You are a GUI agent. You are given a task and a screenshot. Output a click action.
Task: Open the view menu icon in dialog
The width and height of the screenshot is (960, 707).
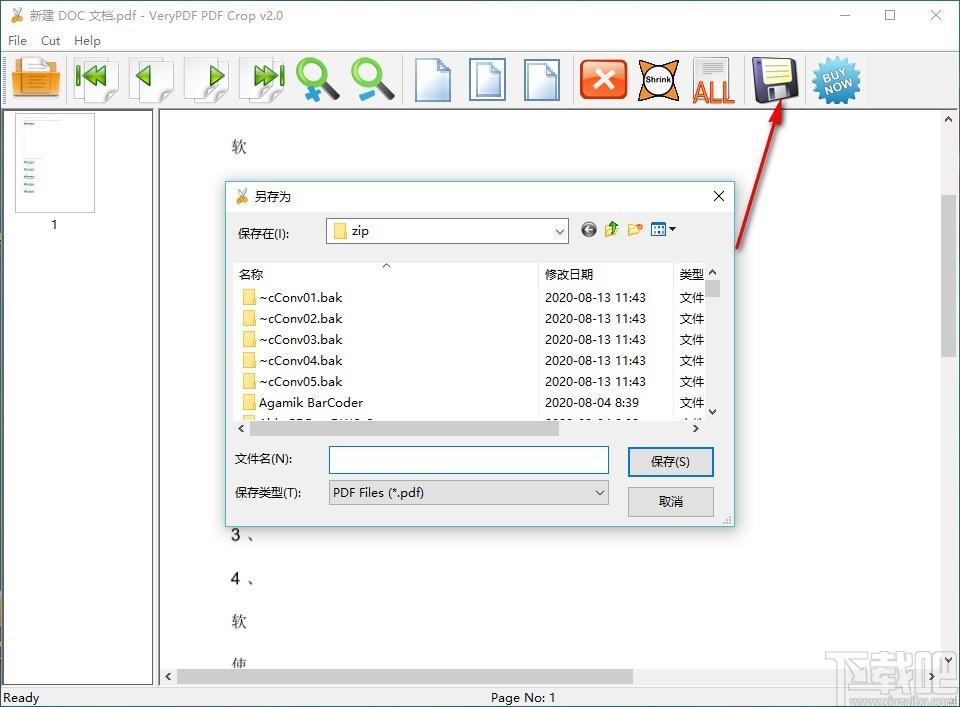(663, 230)
